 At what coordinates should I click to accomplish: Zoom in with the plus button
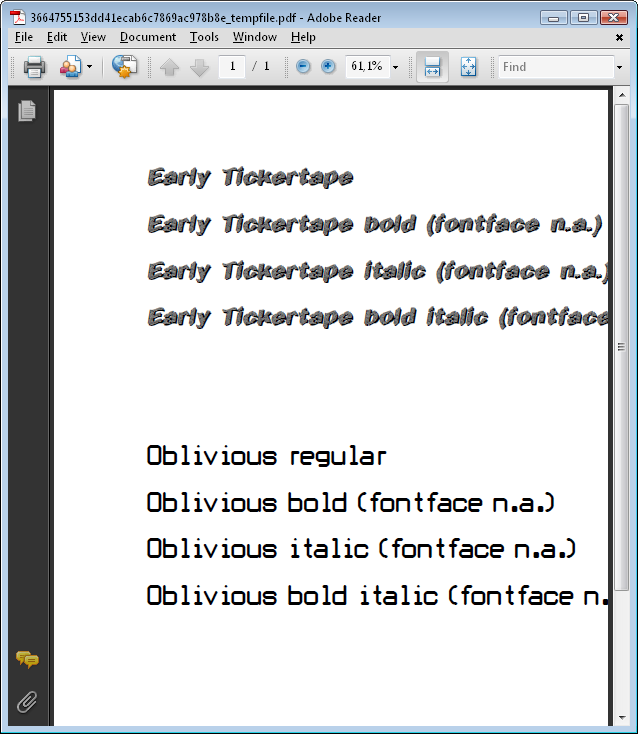[x=328, y=67]
